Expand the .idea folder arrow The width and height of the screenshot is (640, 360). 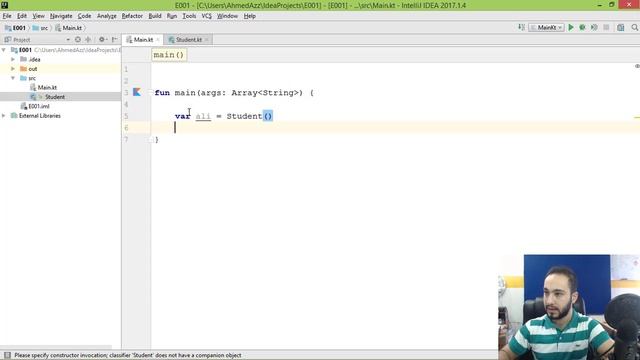[13, 59]
